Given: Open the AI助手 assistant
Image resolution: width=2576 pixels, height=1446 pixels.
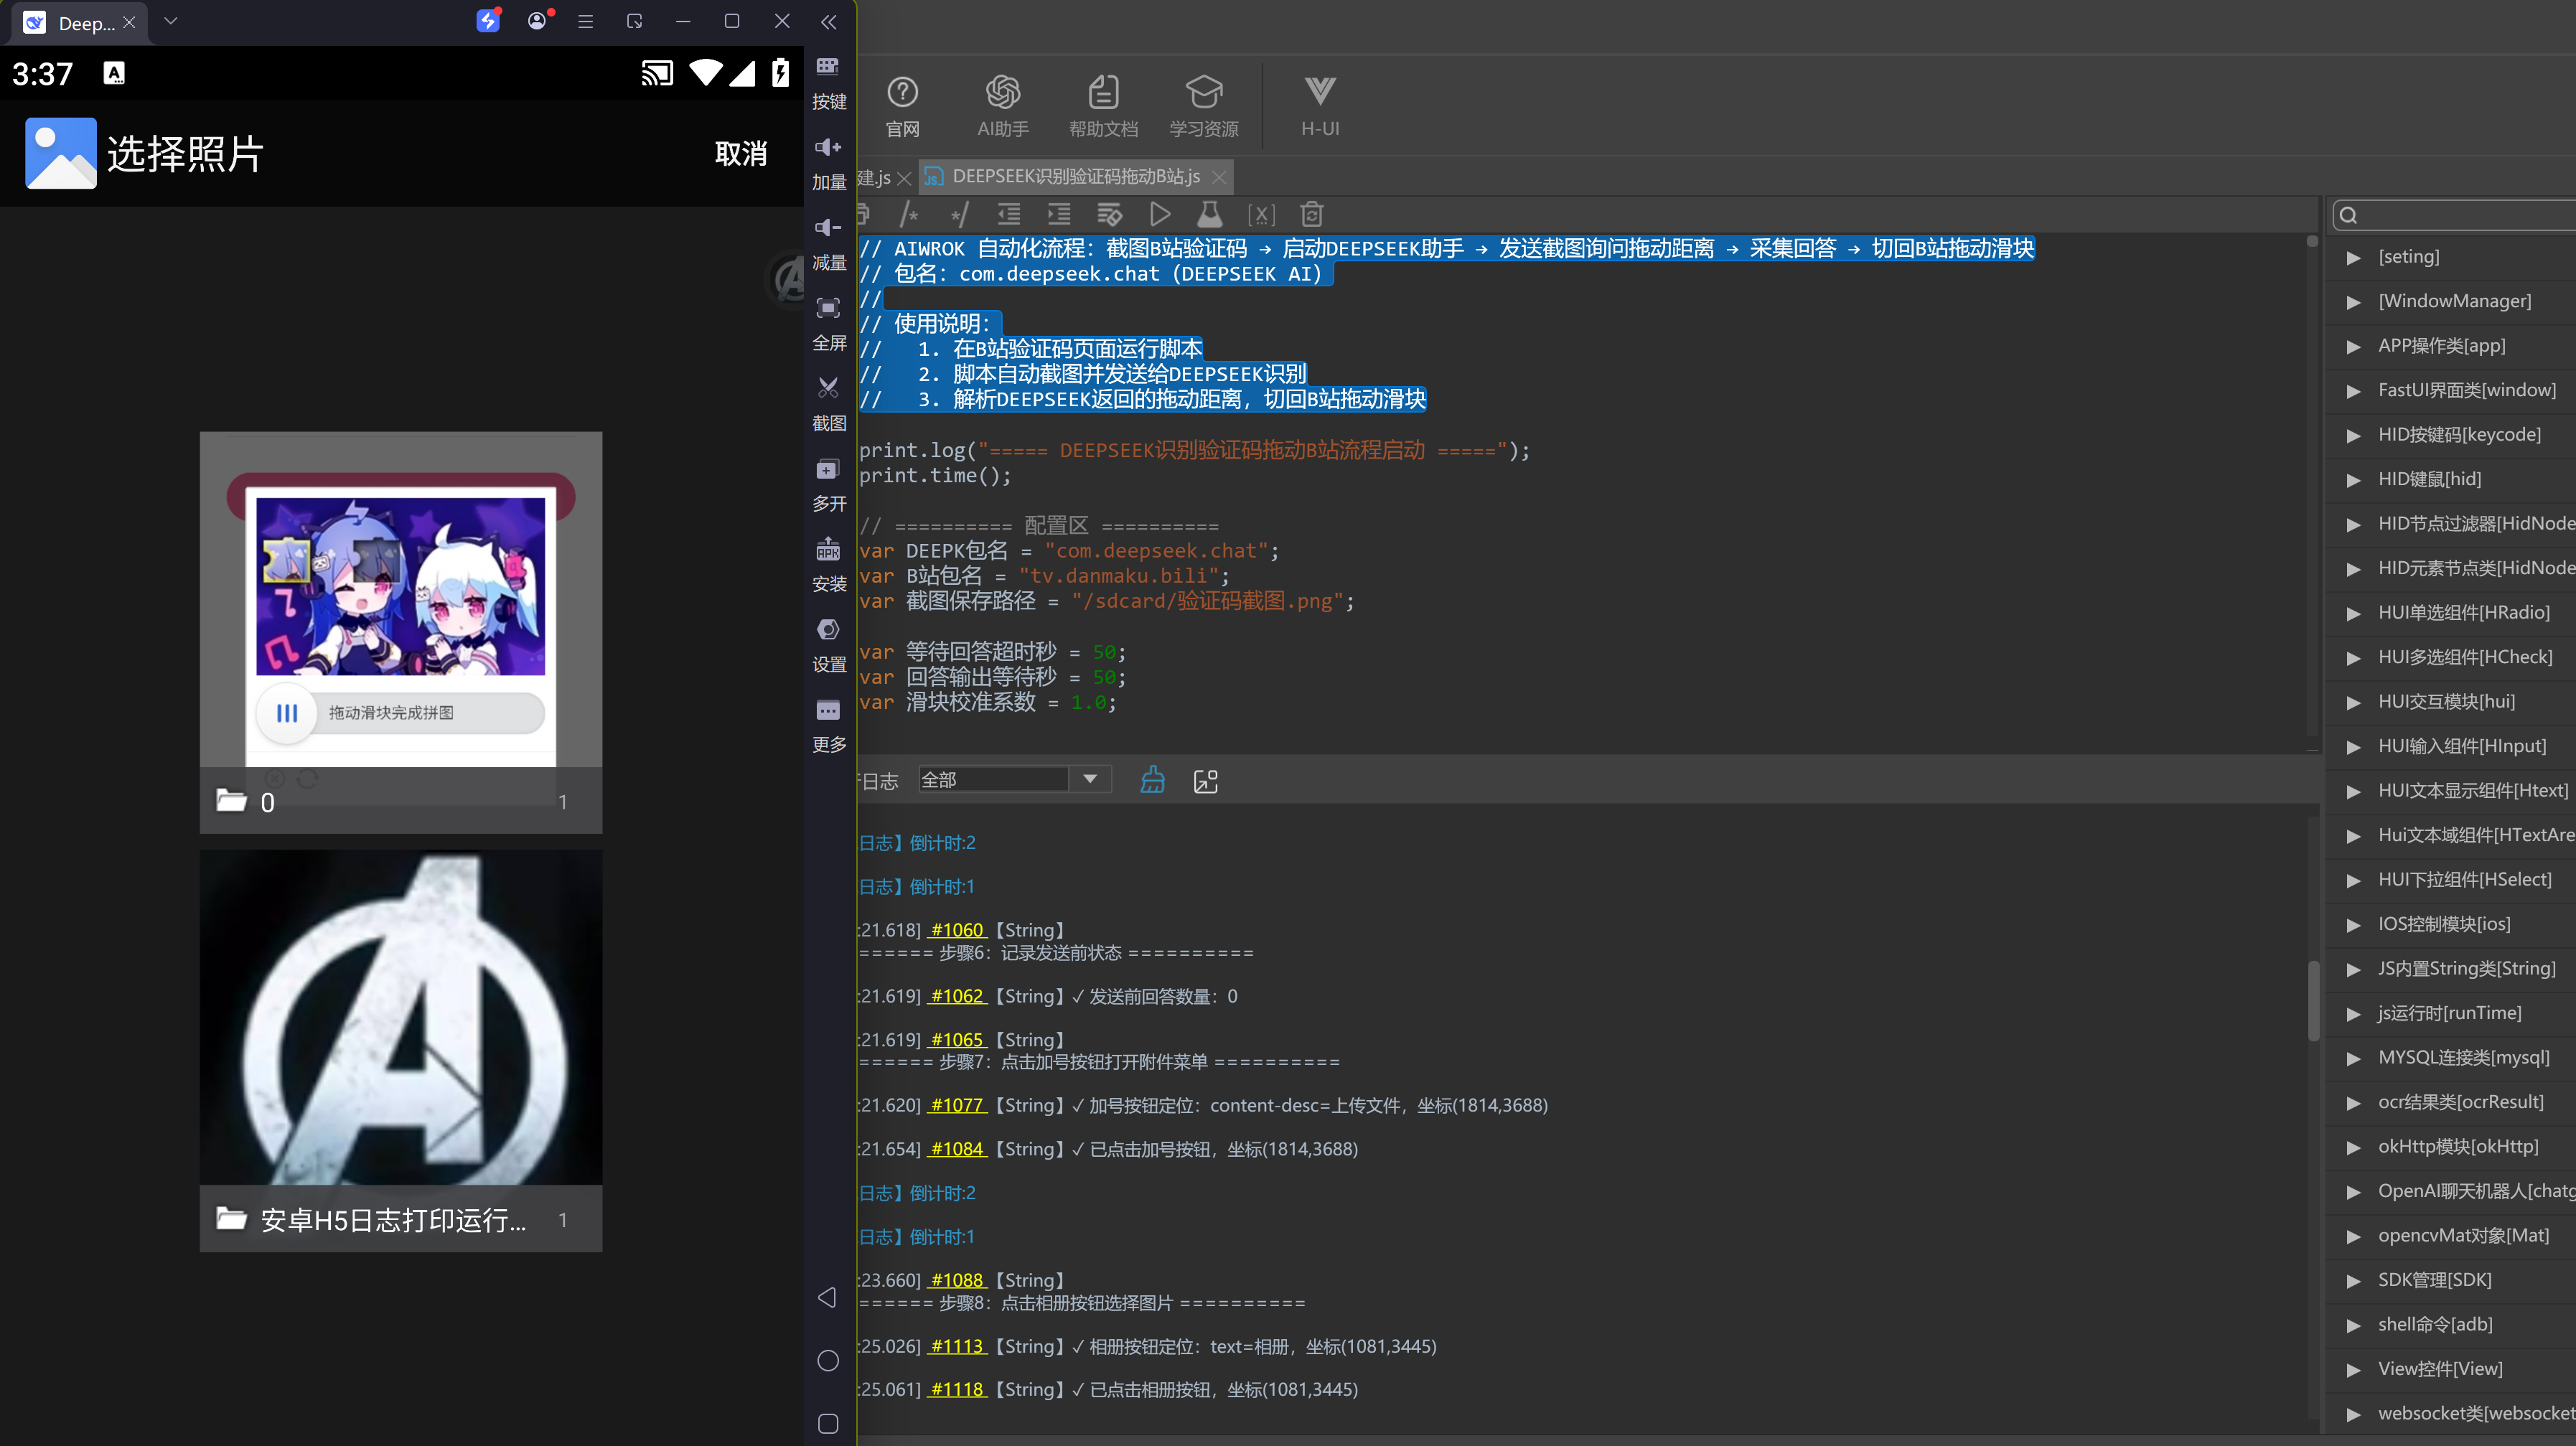Looking at the screenshot, I should tap(1003, 106).
